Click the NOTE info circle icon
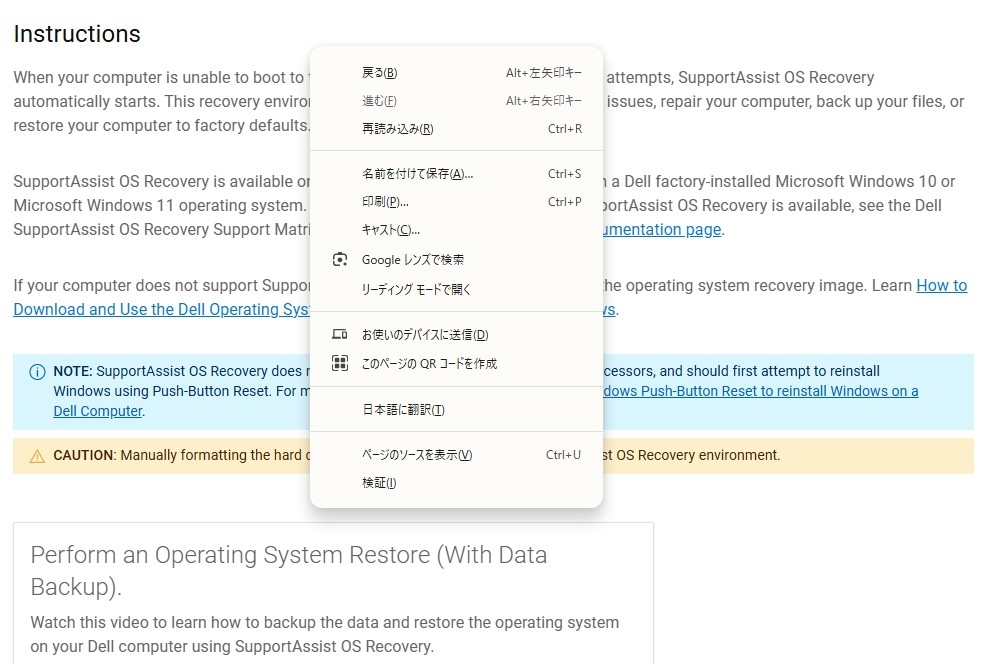This screenshot has width=988, height=664. tap(37, 372)
